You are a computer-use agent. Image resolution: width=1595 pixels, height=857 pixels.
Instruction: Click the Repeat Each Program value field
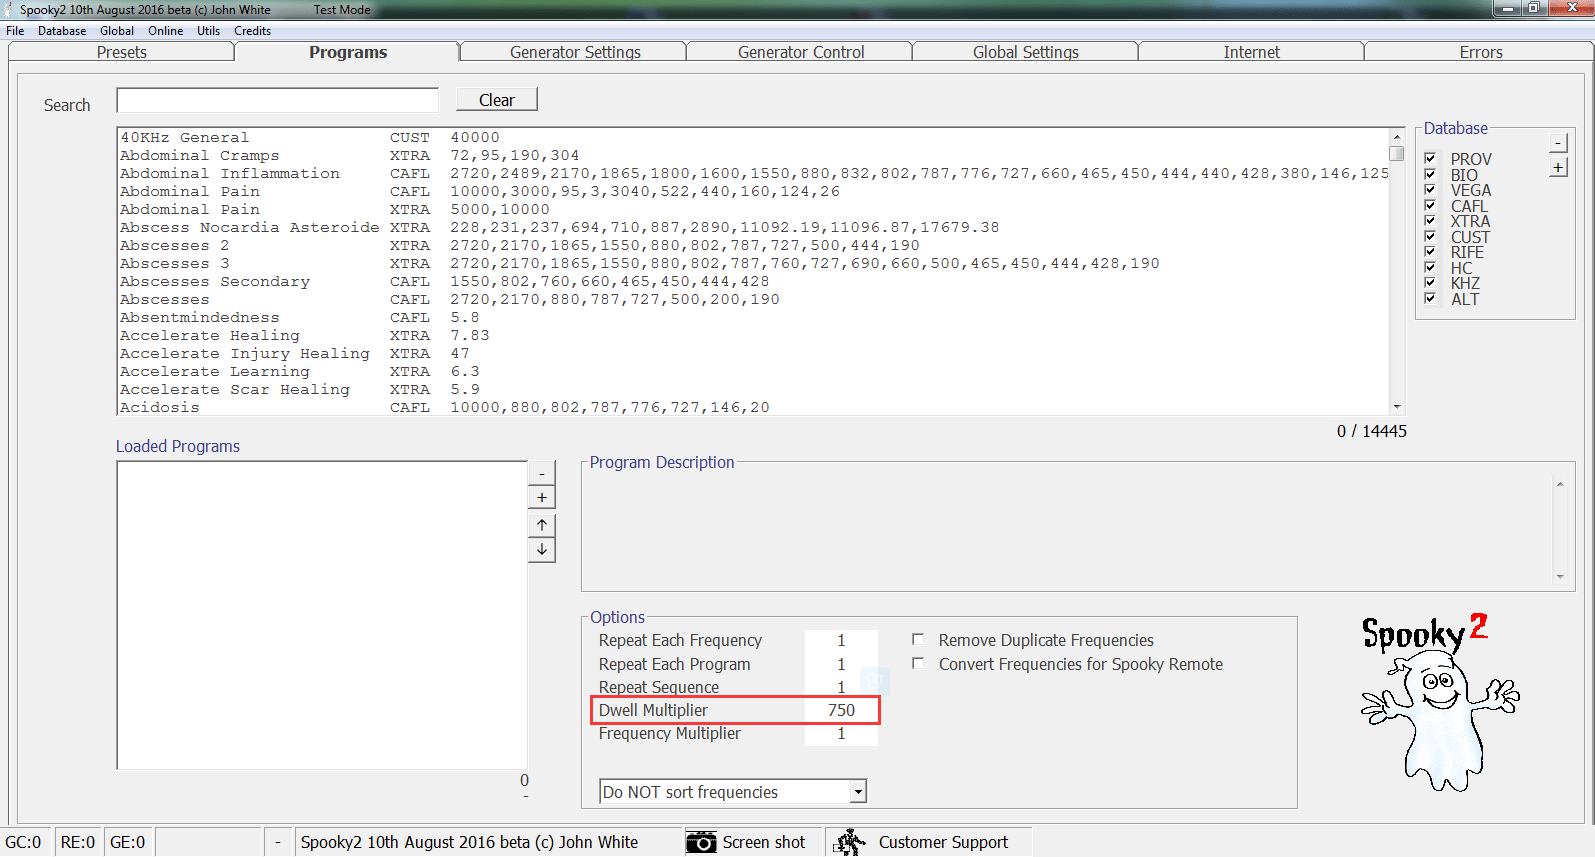click(x=841, y=664)
